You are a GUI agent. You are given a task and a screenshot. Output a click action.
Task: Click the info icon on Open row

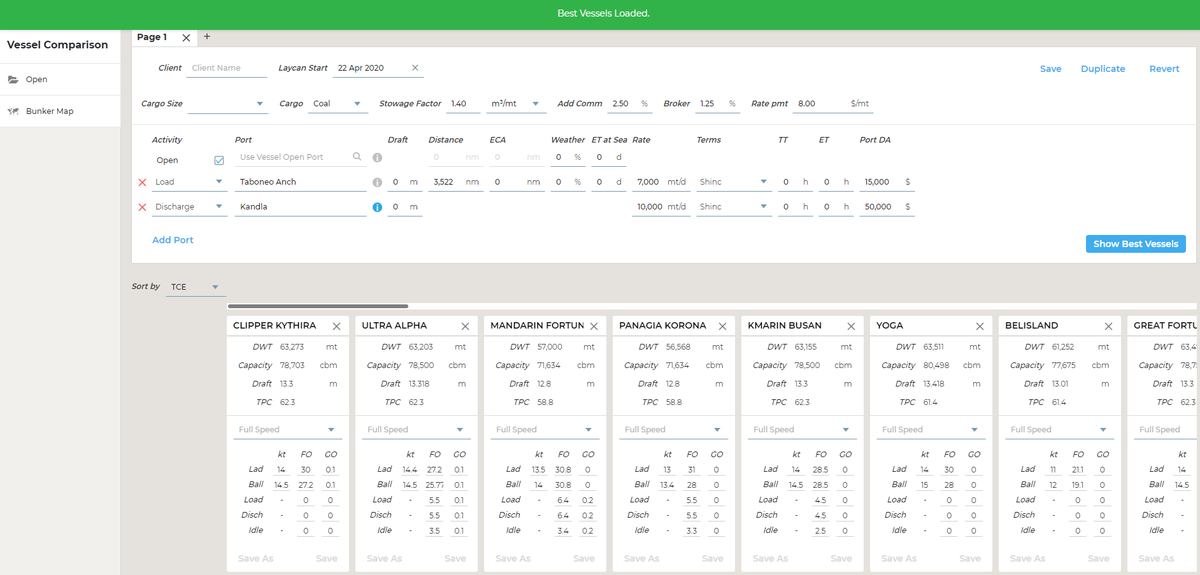click(x=377, y=158)
